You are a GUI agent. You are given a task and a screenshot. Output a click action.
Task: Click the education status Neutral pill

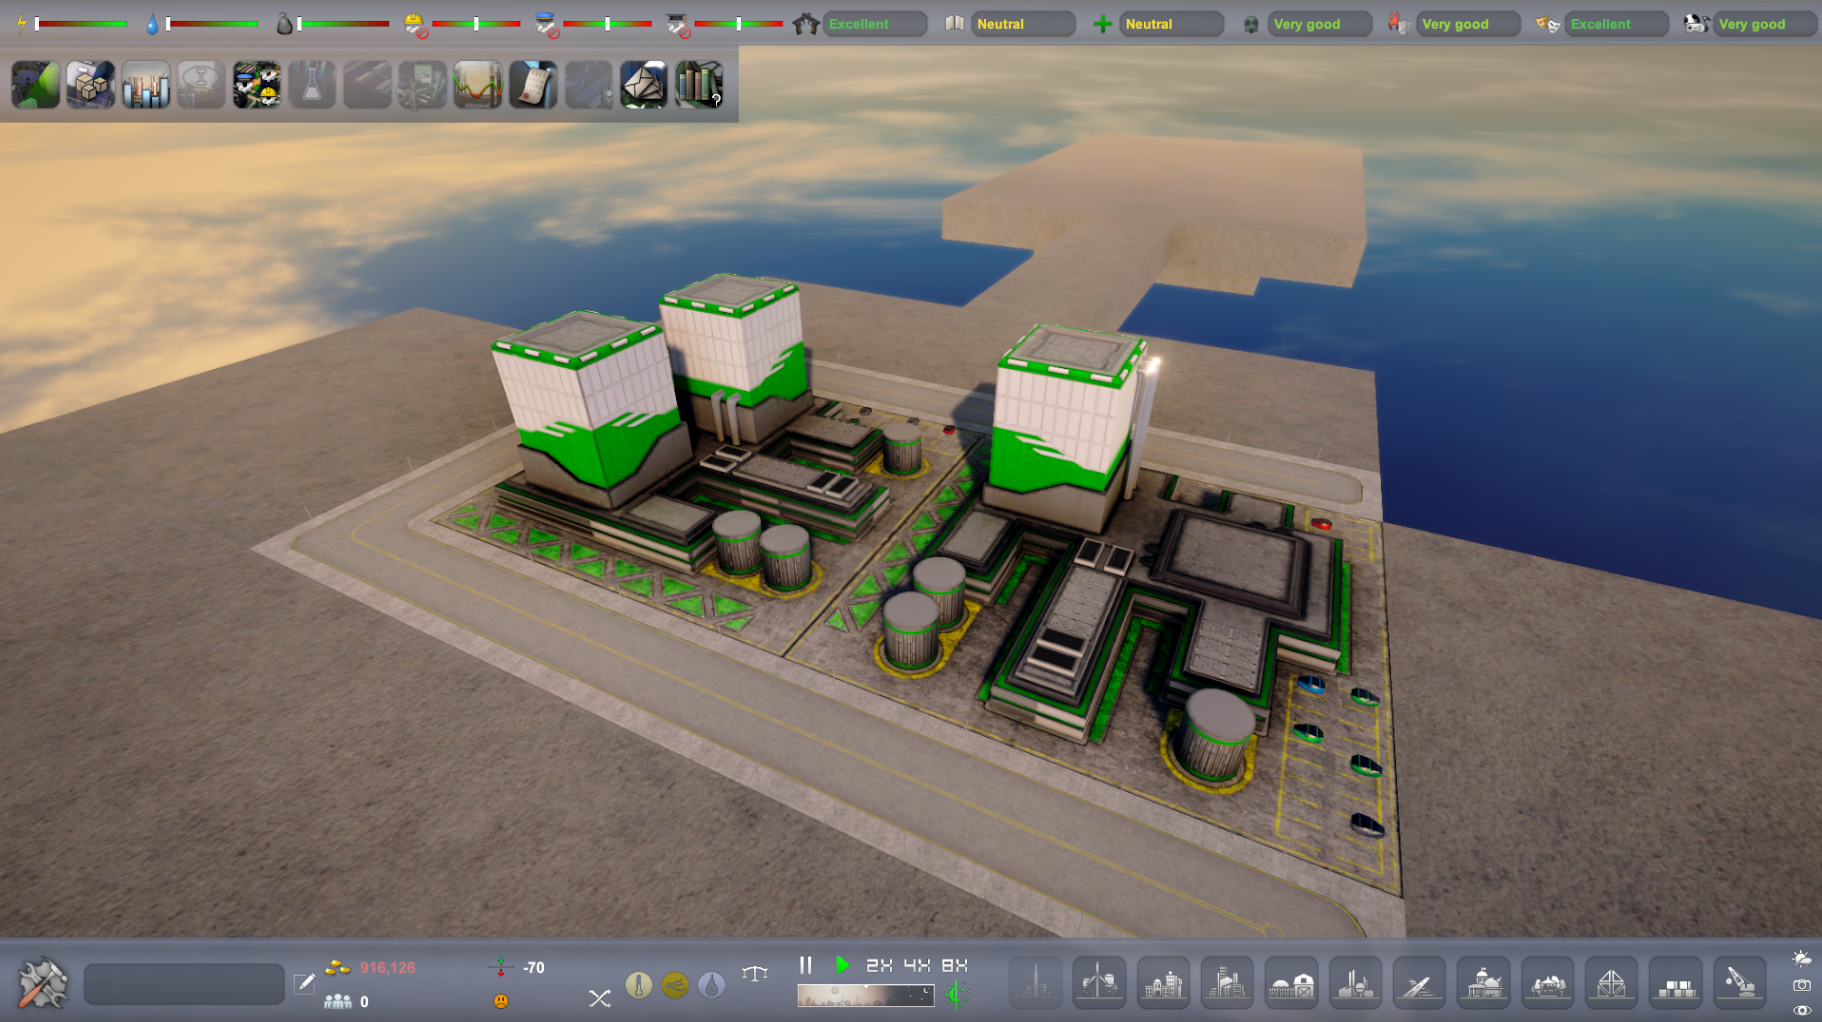pos(1023,24)
